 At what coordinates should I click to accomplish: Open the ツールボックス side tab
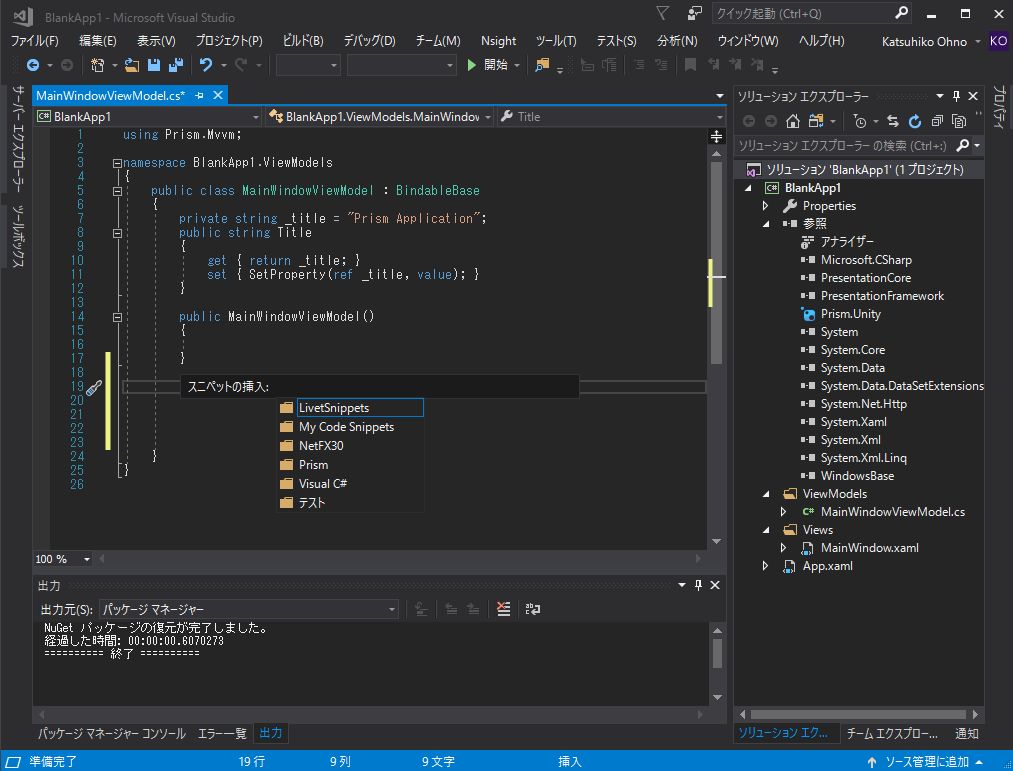[18, 235]
